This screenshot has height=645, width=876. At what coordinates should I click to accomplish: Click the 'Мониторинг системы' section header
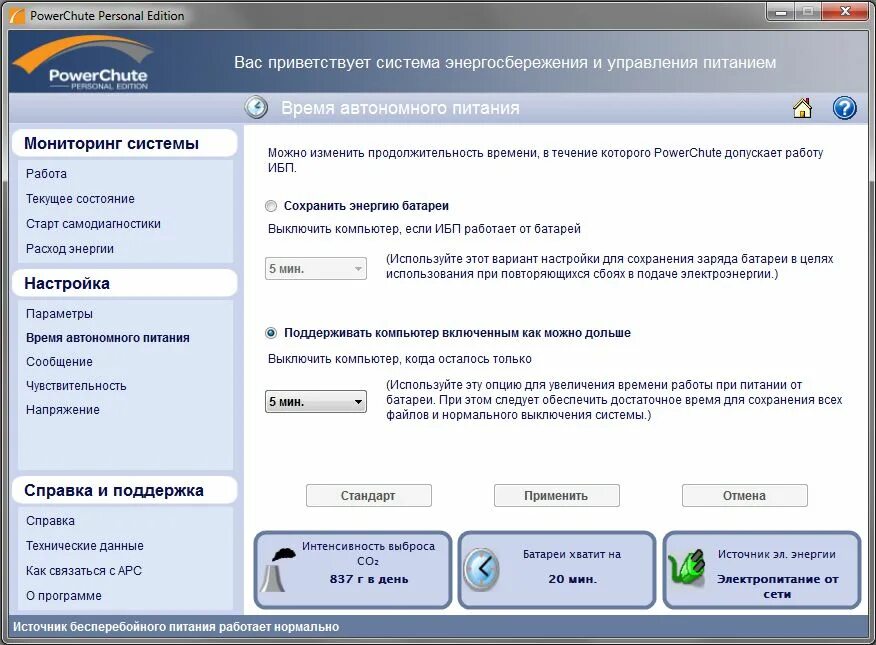click(x=125, y=144)
